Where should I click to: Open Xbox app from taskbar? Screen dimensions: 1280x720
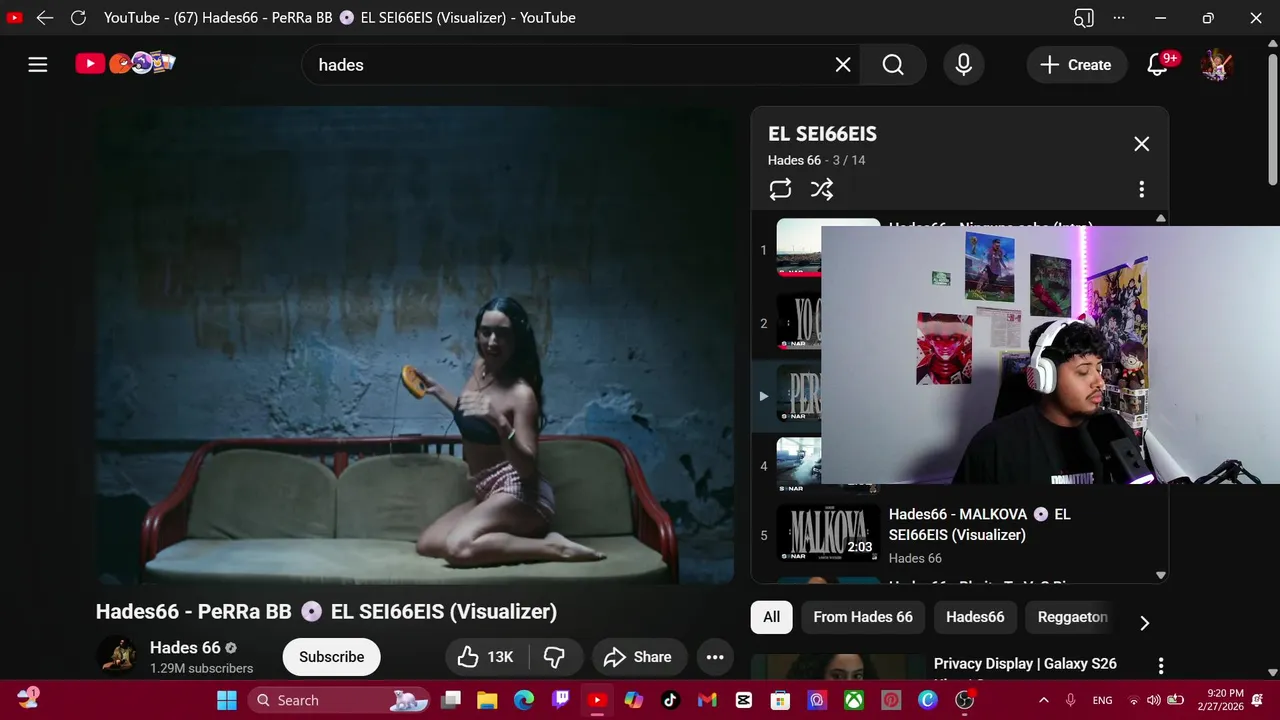click(x=853, y=700)
